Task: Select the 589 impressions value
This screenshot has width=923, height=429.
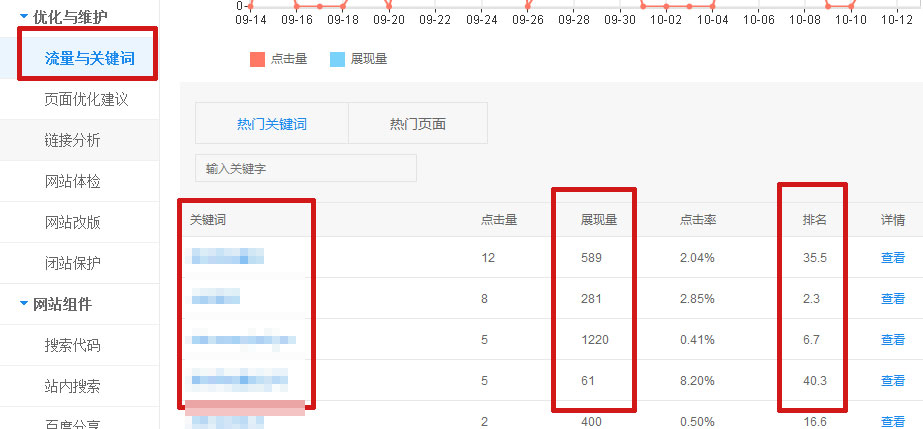Action: pos(591,257)
